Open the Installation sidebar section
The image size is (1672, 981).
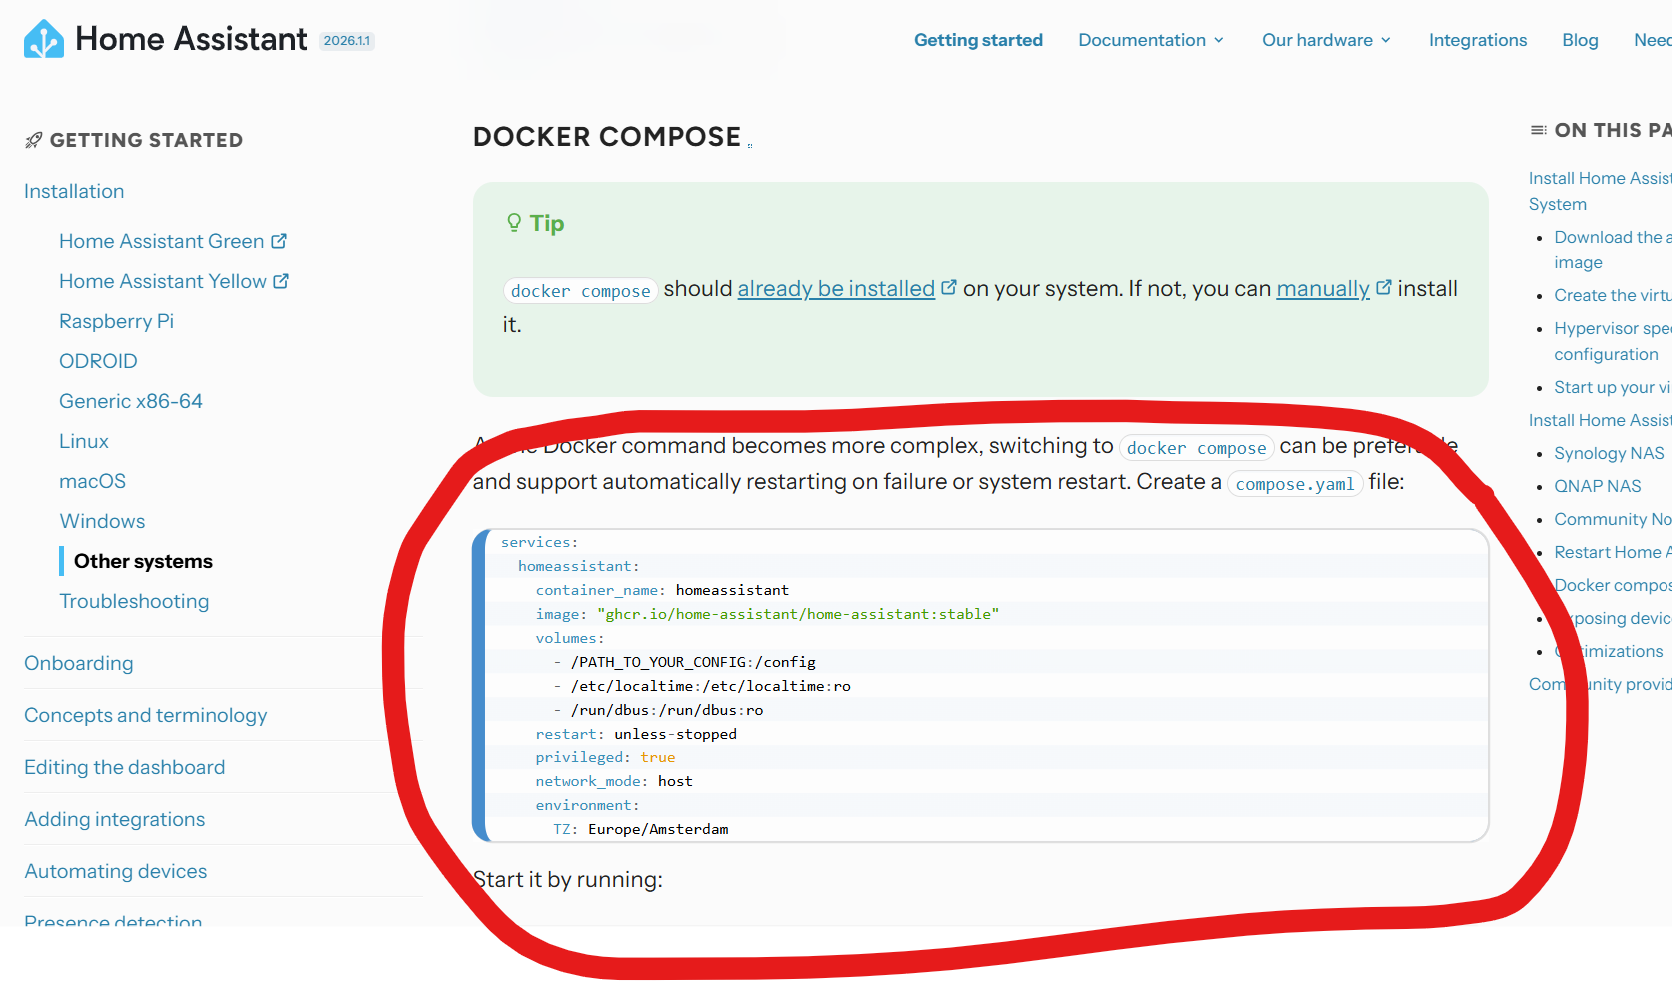(74, 191)
